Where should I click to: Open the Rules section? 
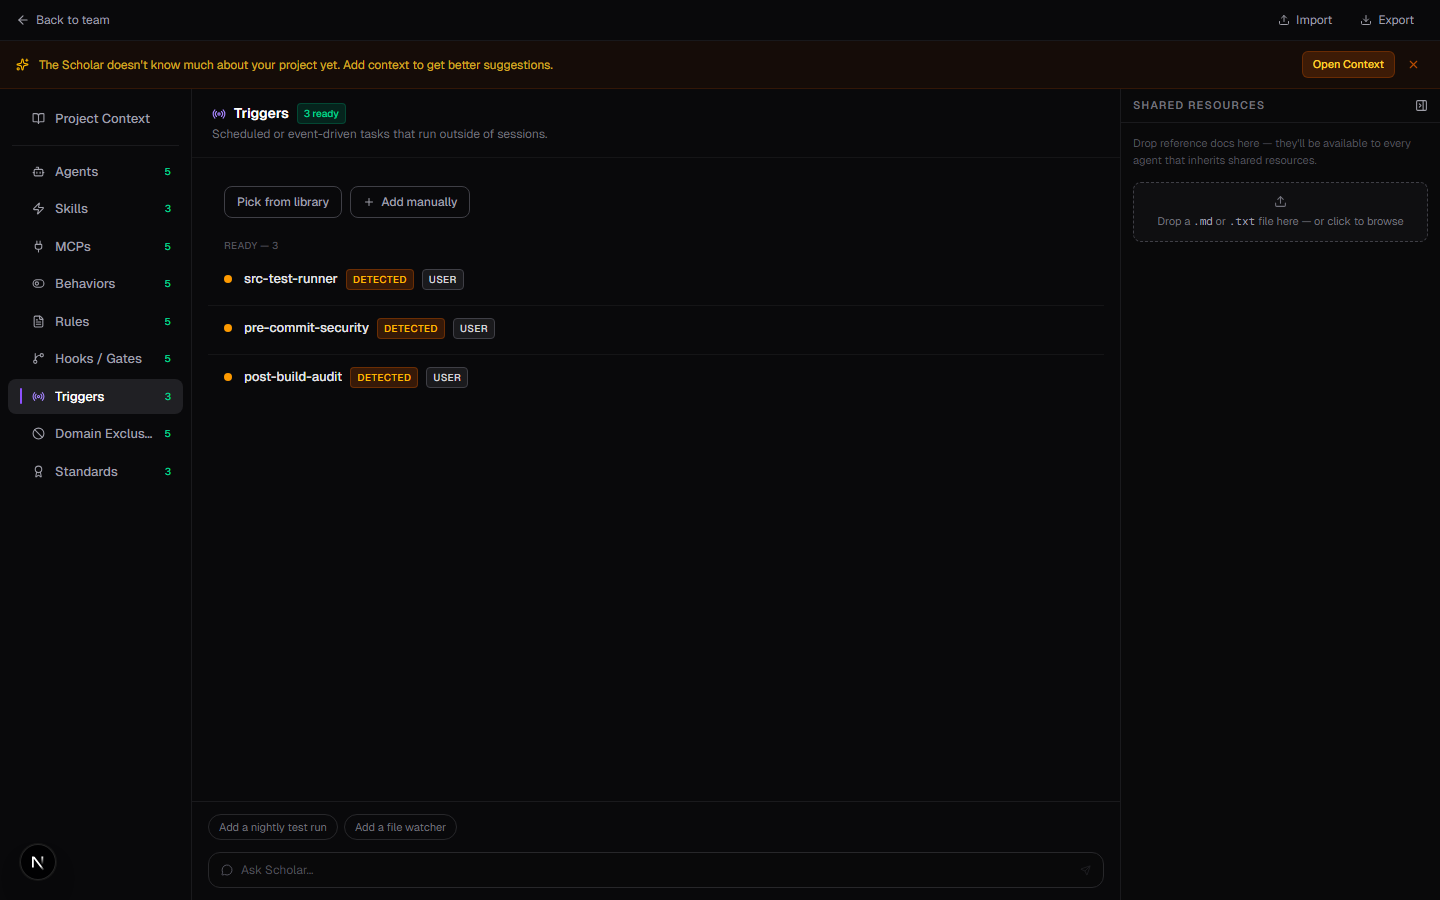[x=95, y=322]
